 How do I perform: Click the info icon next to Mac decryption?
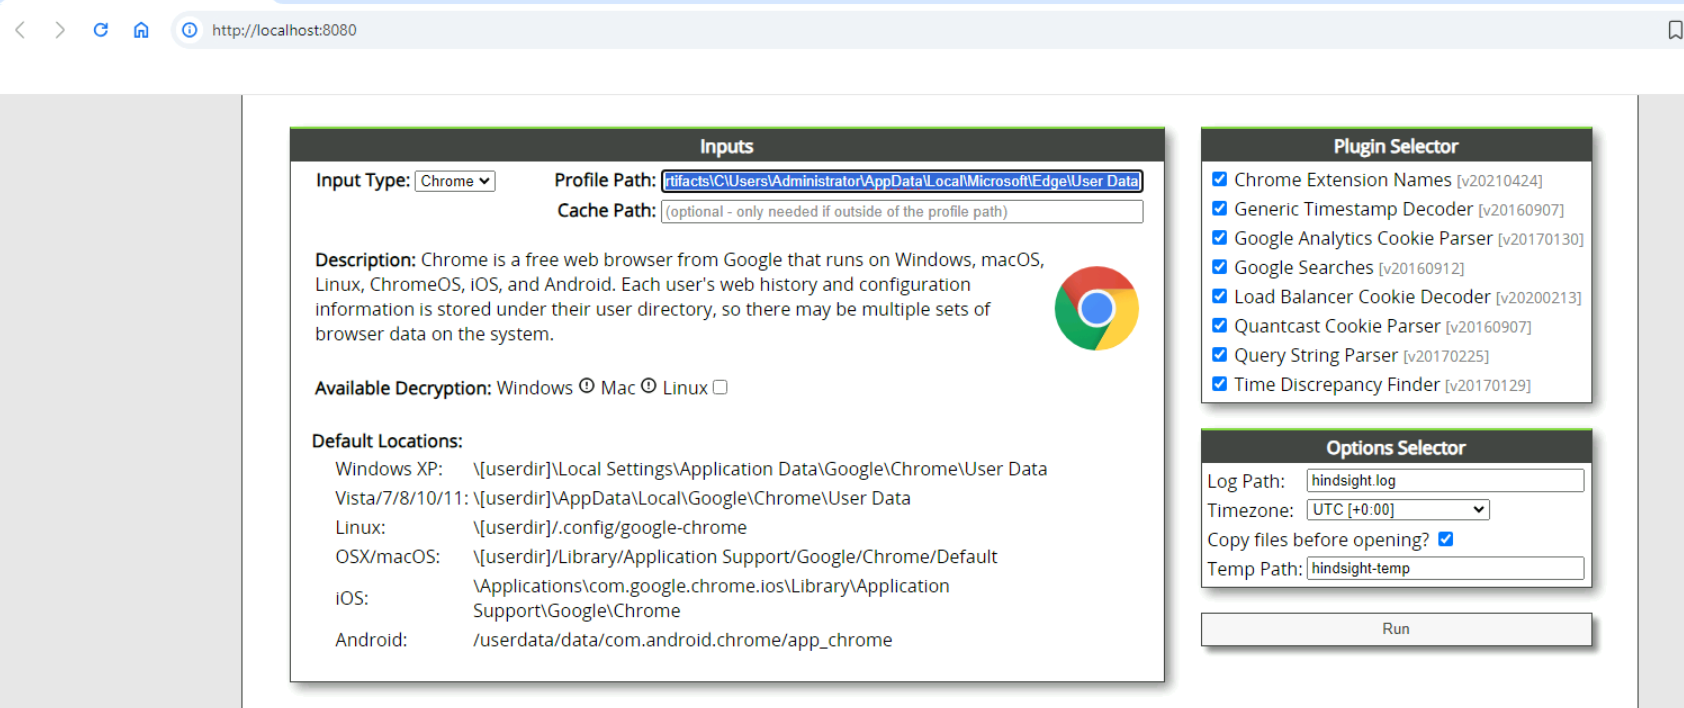(x=649, y=386)
